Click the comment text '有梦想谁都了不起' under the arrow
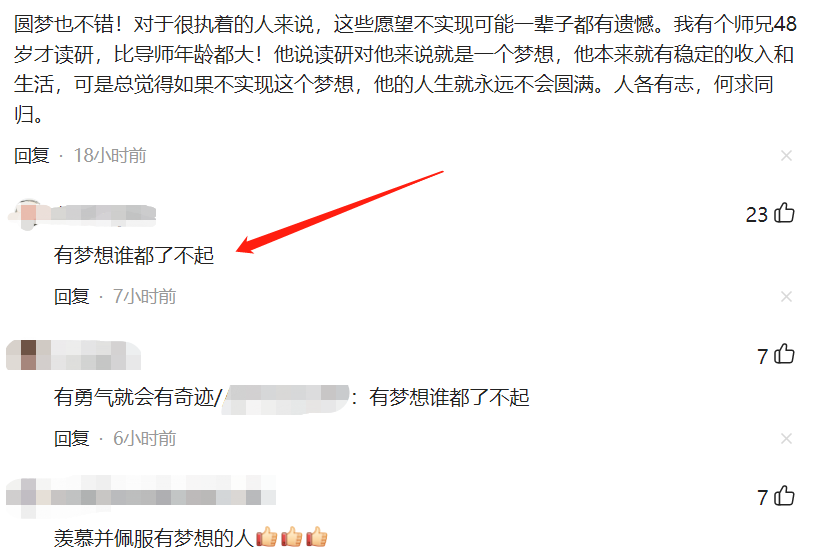The height and width of the screenshot is (559, 819). coord(134,255)
